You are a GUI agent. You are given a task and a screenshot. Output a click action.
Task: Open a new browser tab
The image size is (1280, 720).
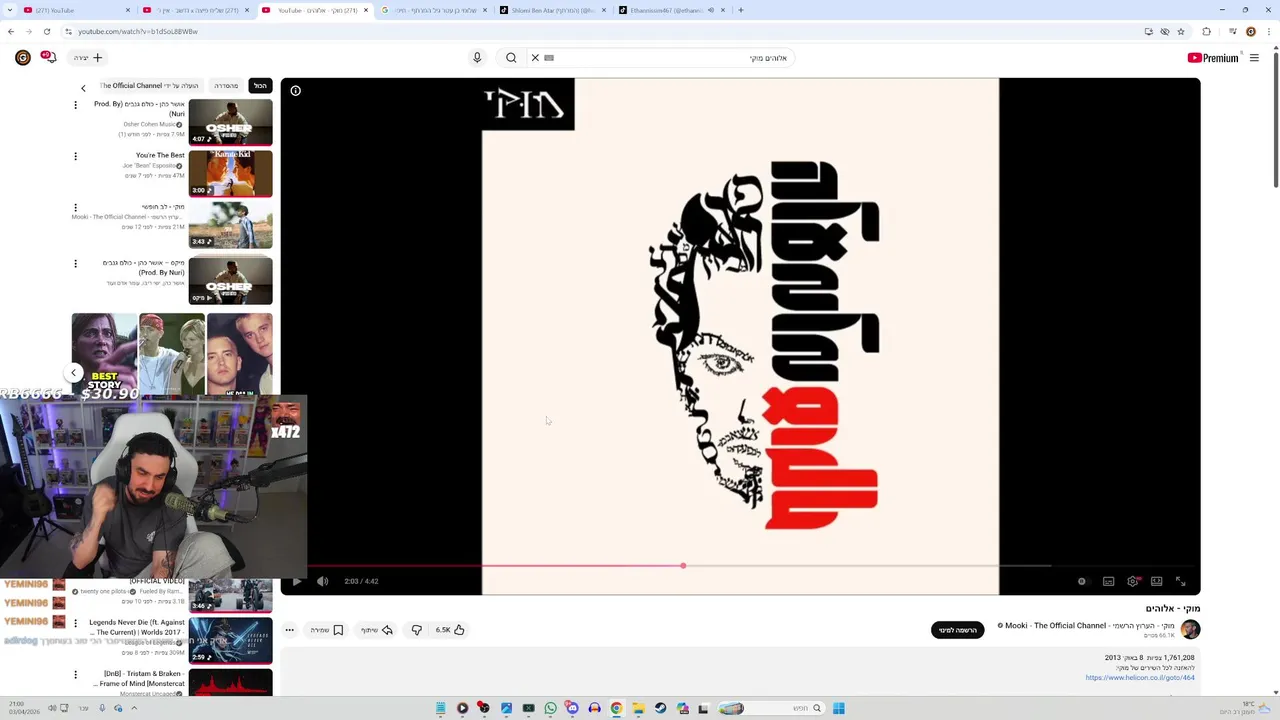point(740,10)
